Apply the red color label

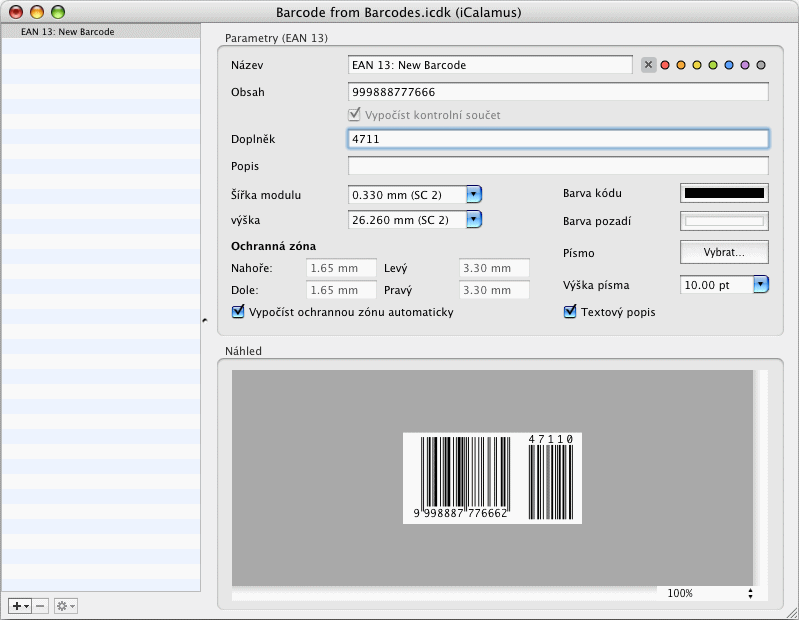click(x=665, y=65)
